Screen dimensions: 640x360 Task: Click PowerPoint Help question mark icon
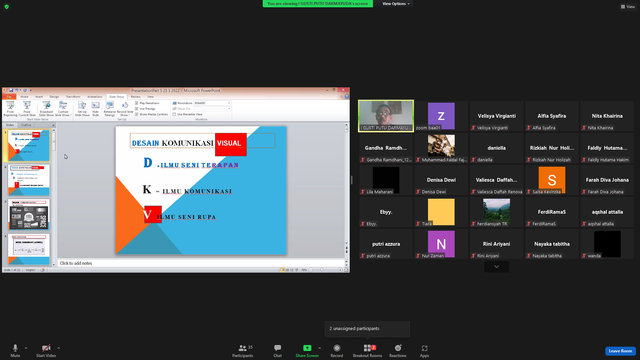click(x=347, y=97)
